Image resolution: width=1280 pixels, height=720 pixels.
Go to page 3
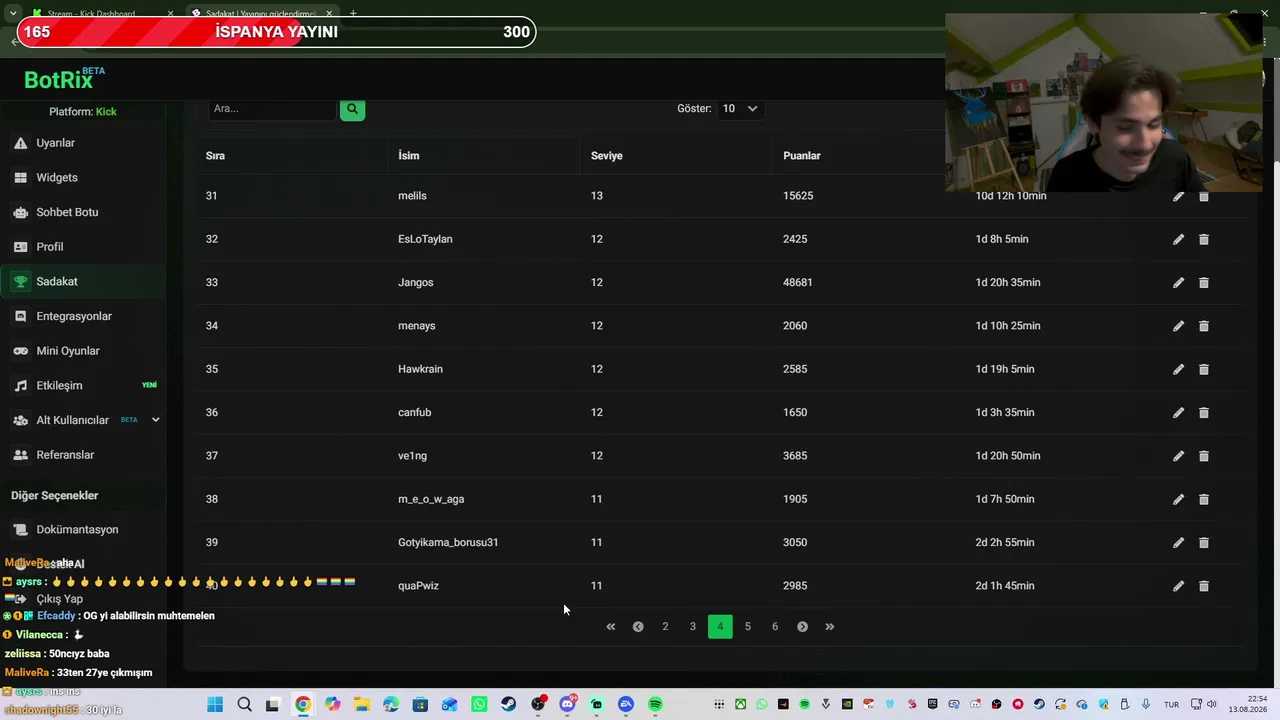point(693,627)
